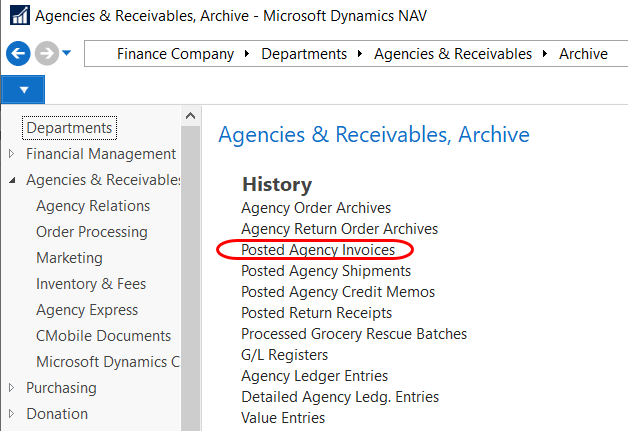
Task: Expand the Donation tree node
Action: (x=11, y=414)
